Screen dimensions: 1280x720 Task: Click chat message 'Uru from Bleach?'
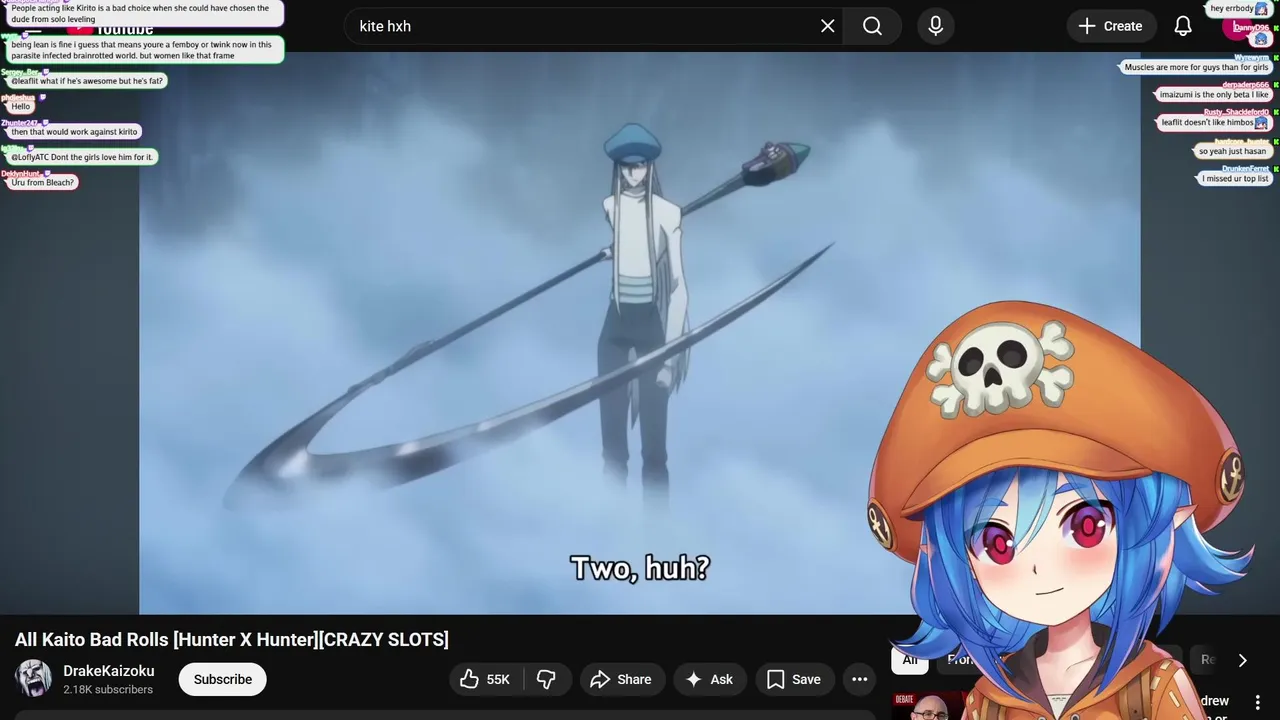point(44,183)
